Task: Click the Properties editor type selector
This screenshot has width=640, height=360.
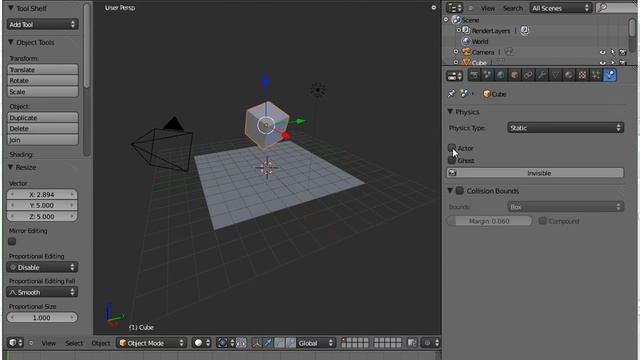Action: pos(454,76)
